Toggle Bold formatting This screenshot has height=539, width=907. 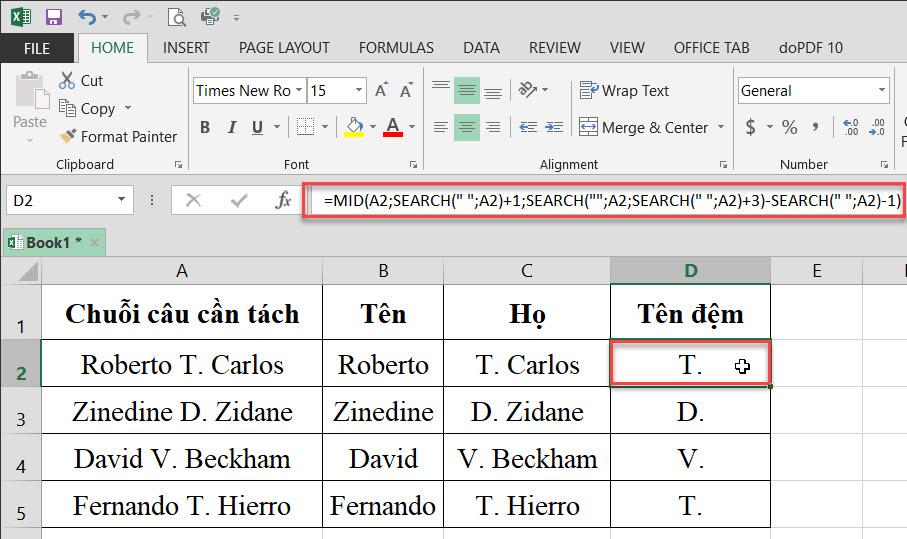[x=205, y=127]
